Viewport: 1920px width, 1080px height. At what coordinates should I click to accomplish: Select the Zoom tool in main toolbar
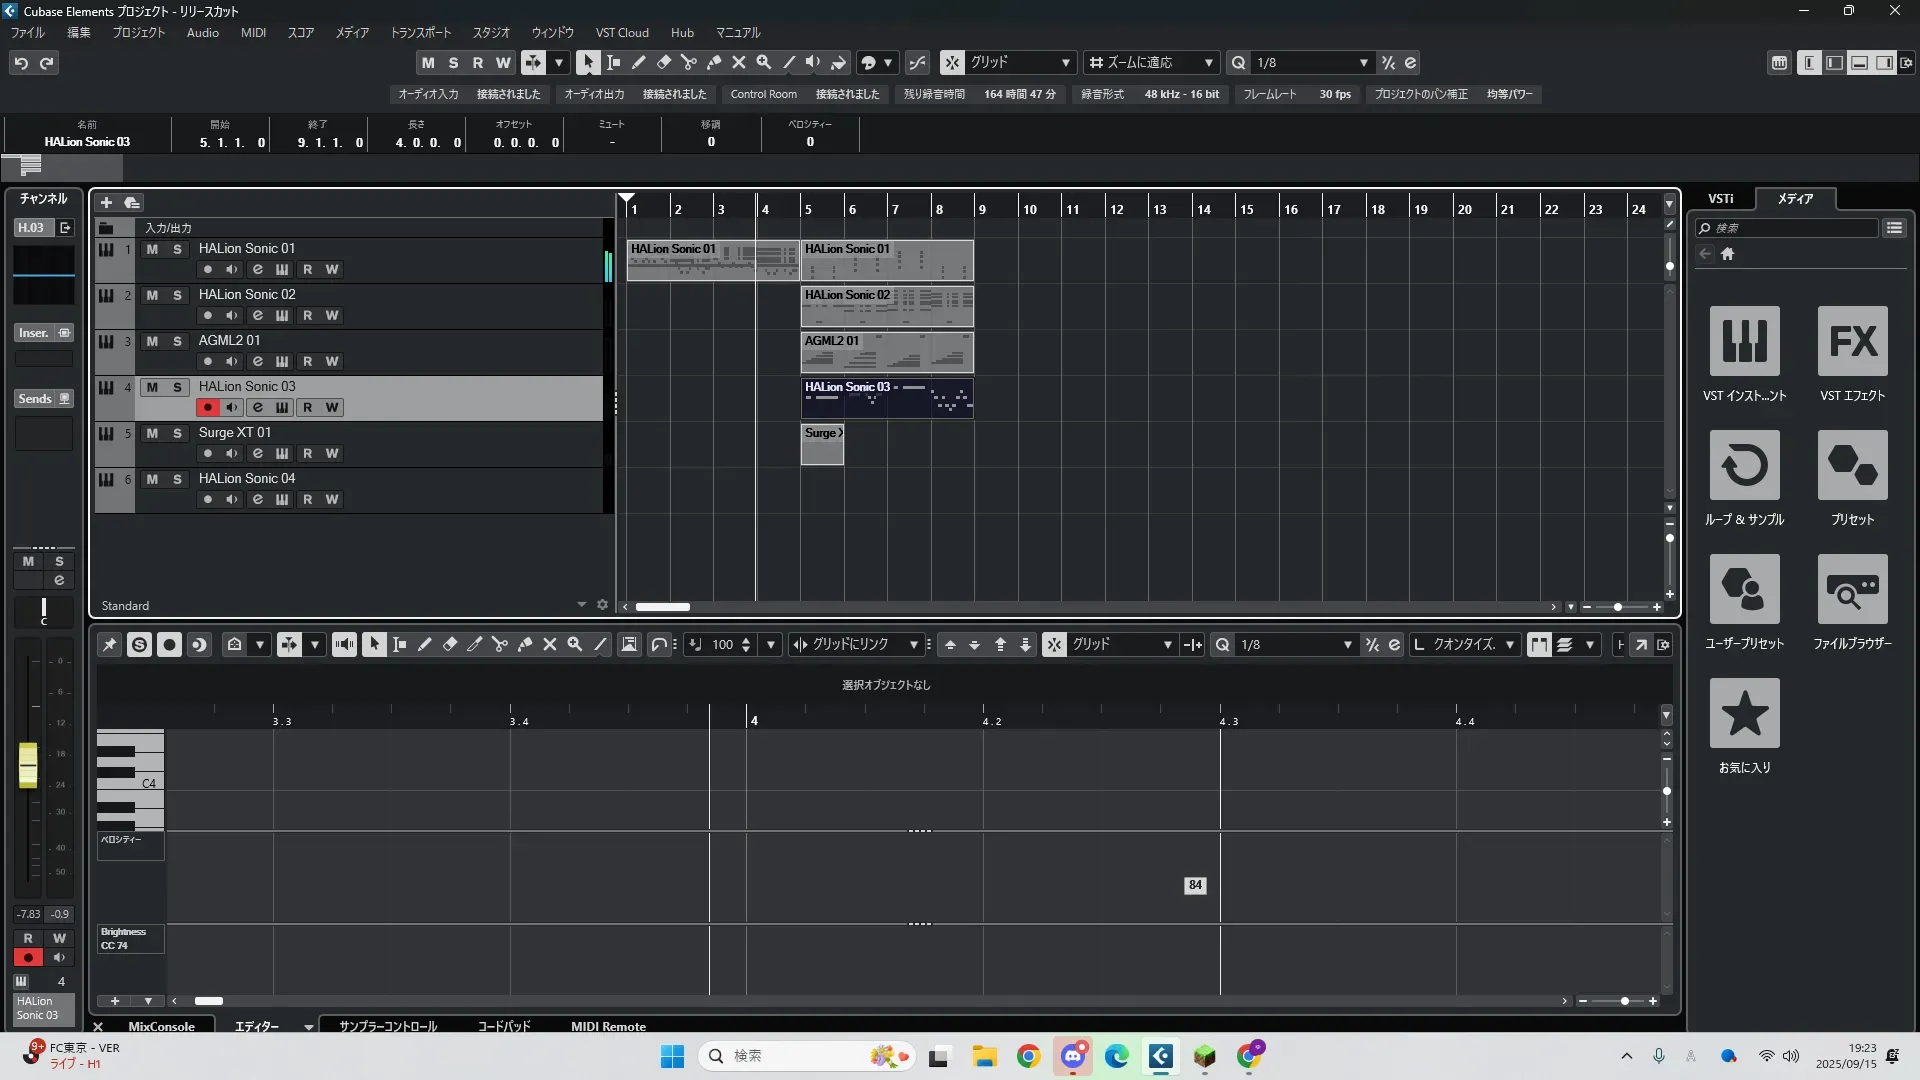click(763, 62)
